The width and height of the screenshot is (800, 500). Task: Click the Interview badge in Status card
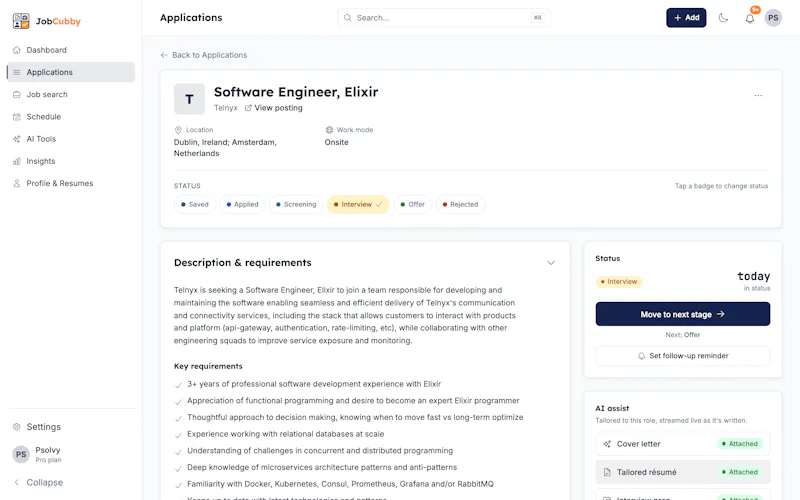point(619,282)
